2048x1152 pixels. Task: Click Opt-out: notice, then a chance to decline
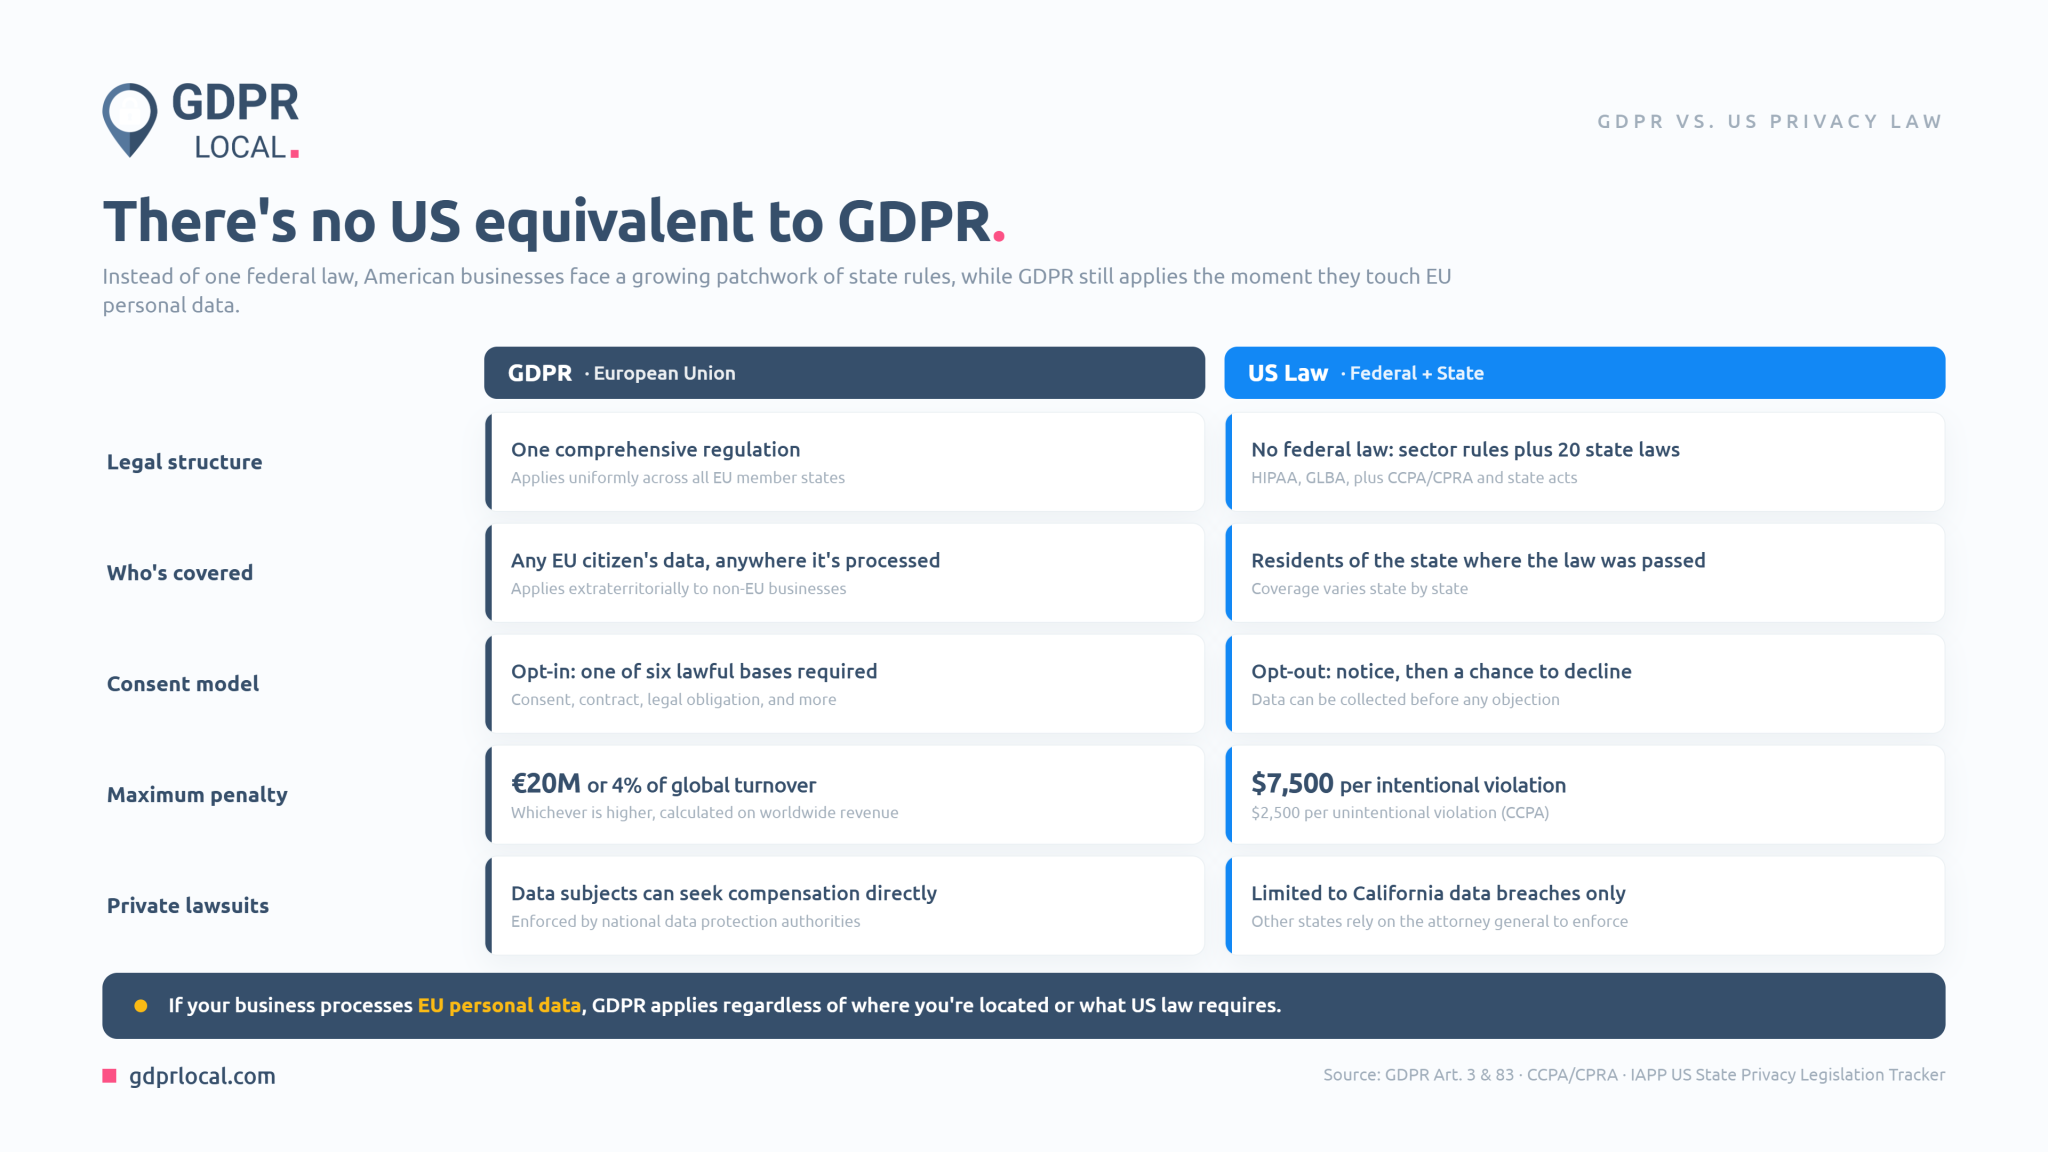pyautogui.click(x=1441, y=672)
